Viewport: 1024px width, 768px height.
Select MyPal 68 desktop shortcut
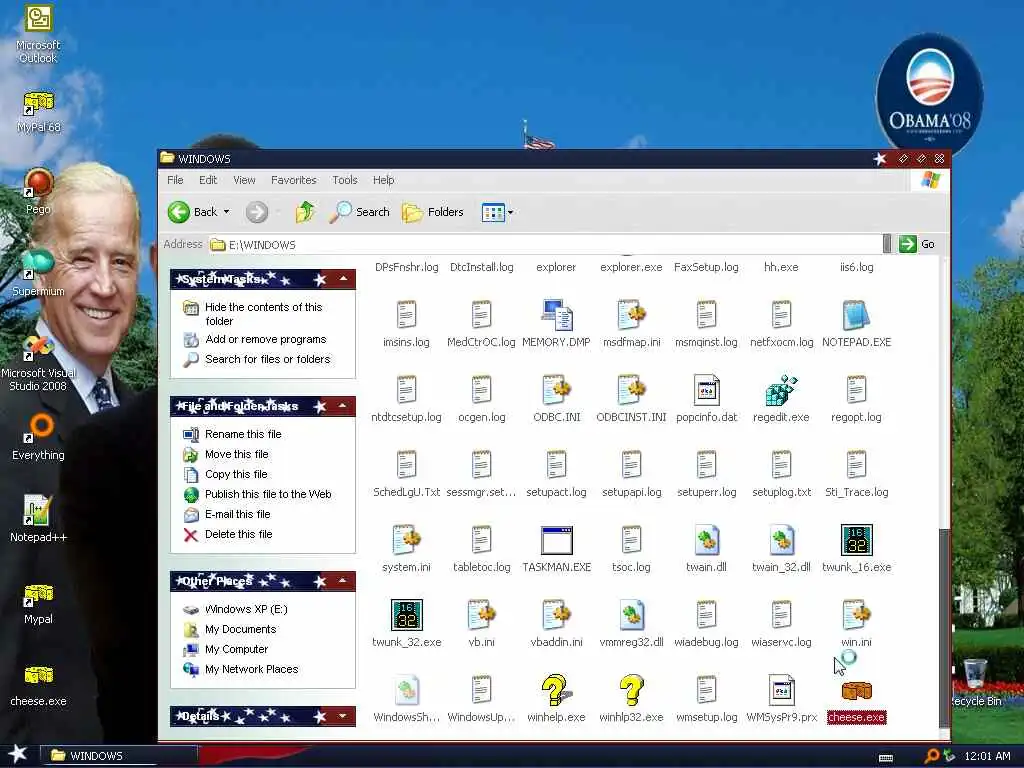(38, 112)
